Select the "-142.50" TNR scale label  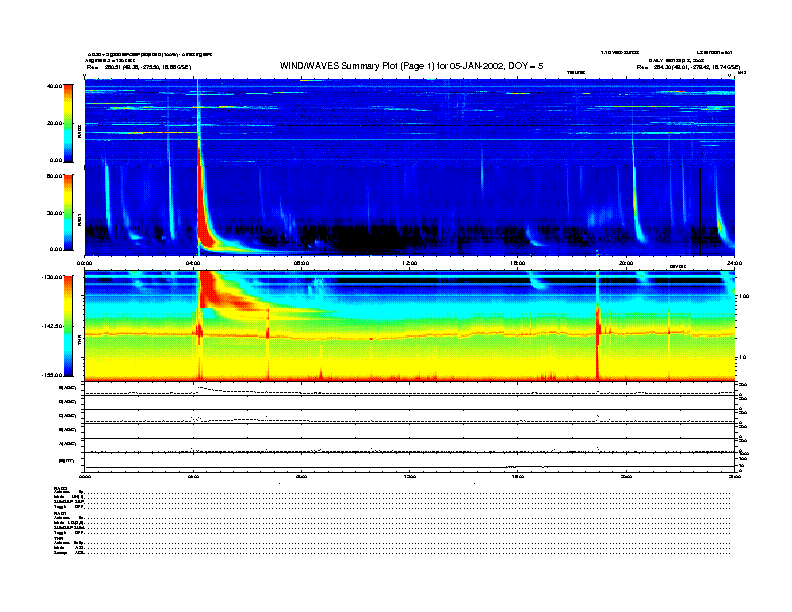pos(52,326)
